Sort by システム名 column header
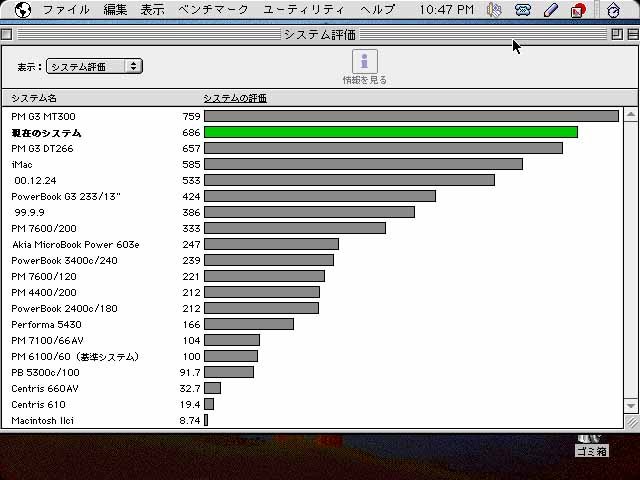 [34, 98]
